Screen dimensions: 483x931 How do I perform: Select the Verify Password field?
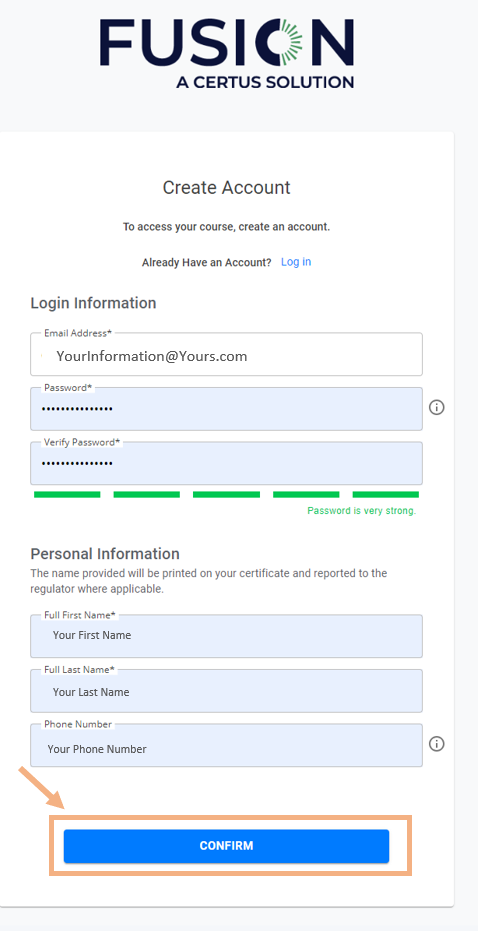pos(226,463)
